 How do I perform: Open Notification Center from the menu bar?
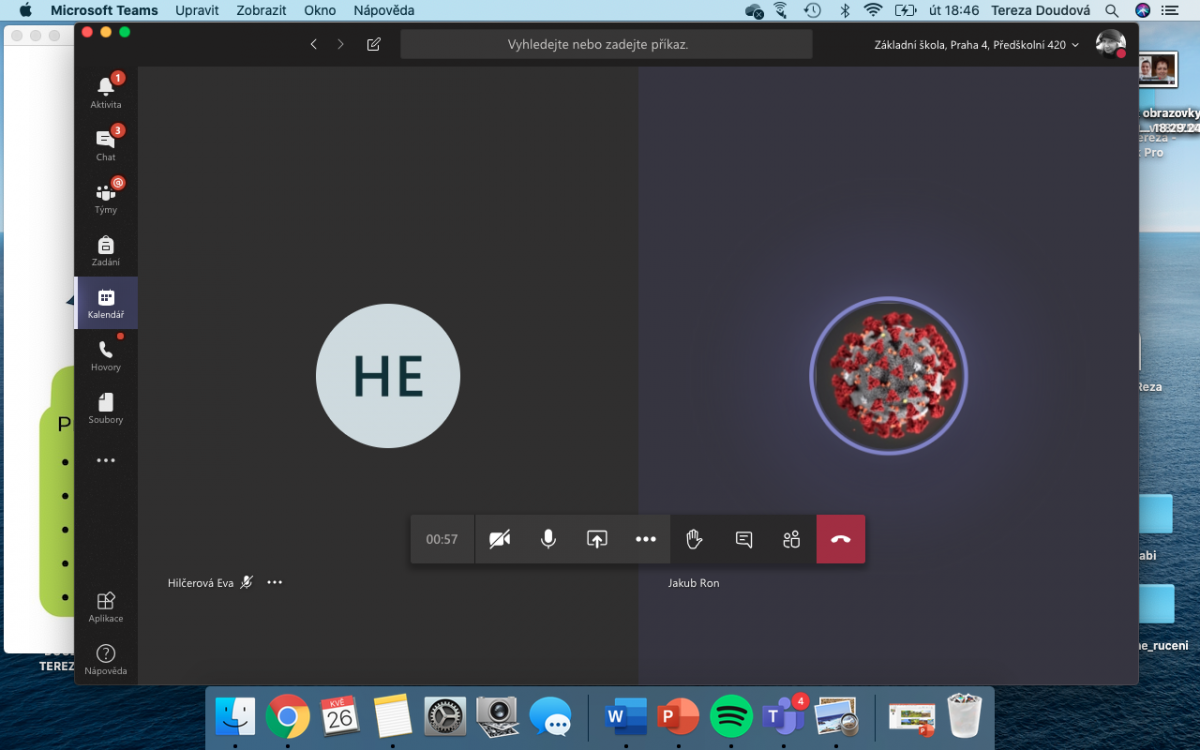point(1172,10)
